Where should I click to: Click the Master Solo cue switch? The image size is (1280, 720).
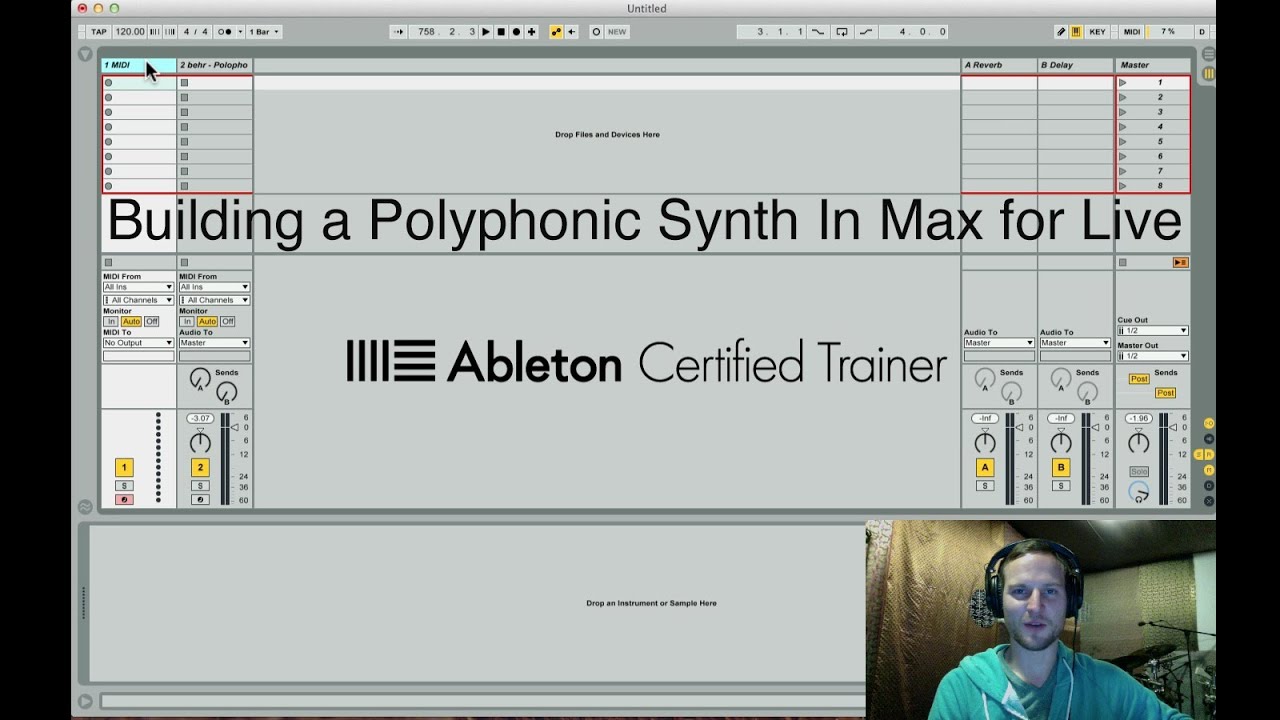pyautogui.click(x=1139, y=471)
